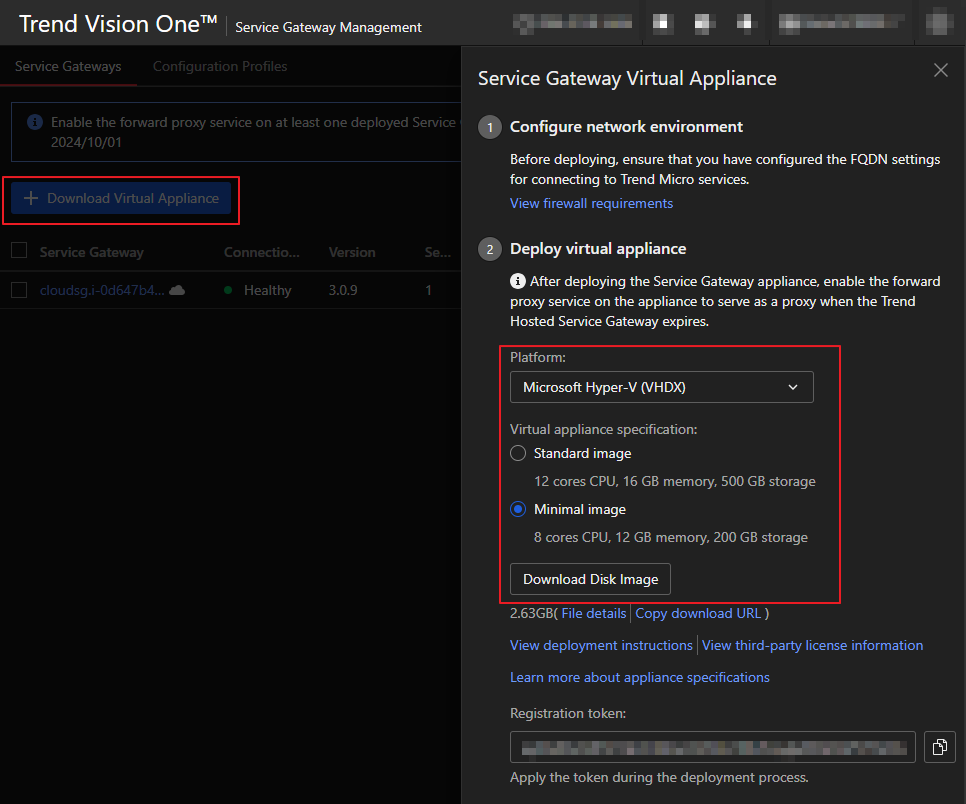The width and height of the screenshot is (966, 804).
Task: Copy the registration token with the copy icon
Action: click(x=940, y=747)
